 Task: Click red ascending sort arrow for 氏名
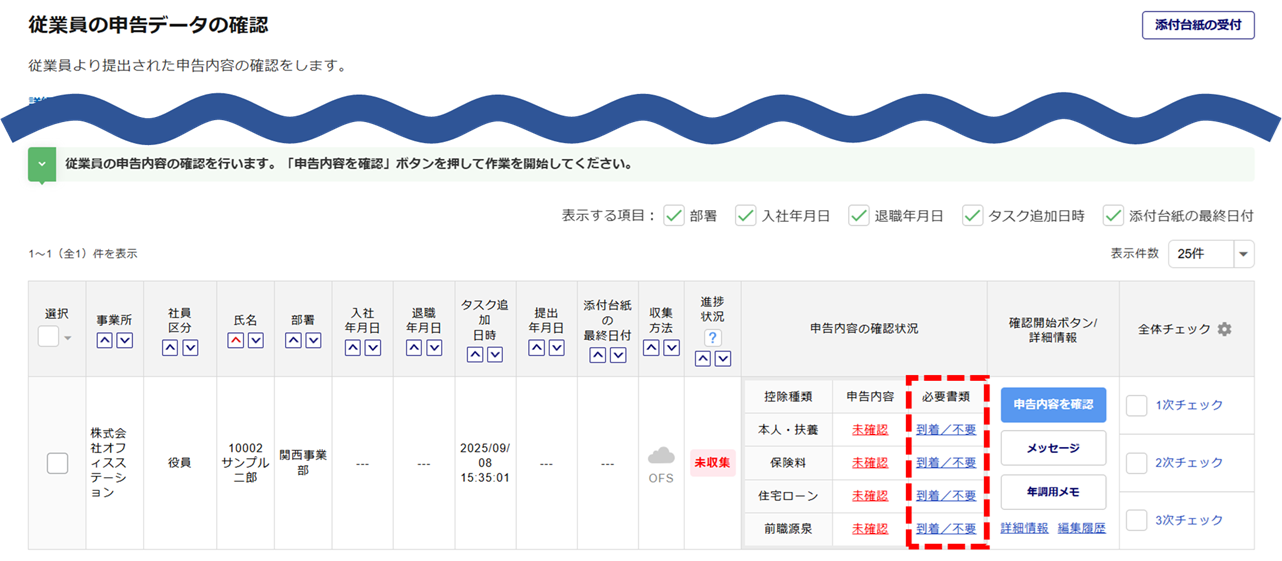point(236,341)
